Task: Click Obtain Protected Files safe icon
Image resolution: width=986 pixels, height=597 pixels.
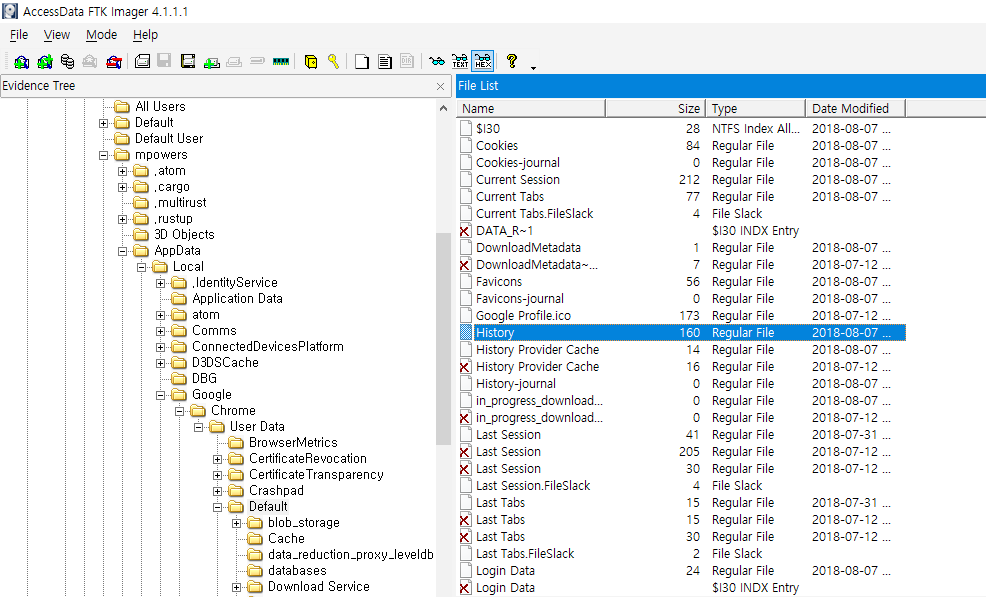Action: (311, 61)
